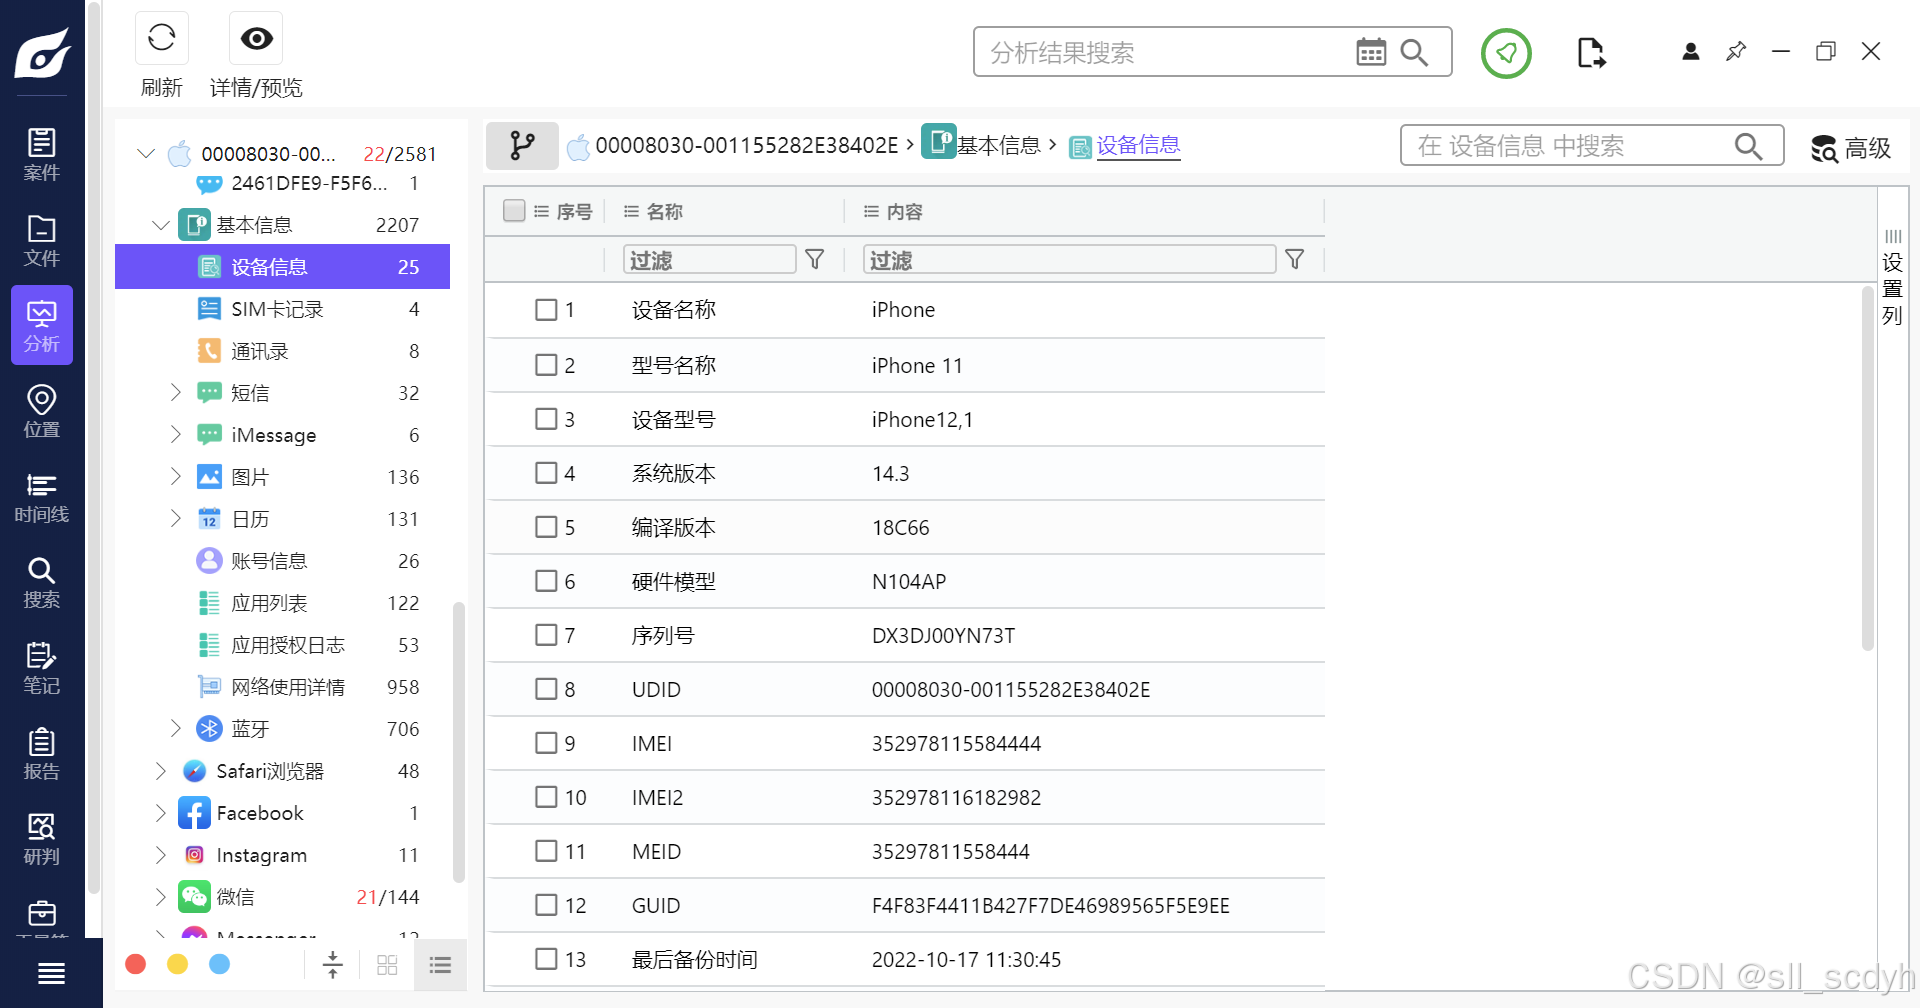Select the 通讯录 tree item

[282, 351]
